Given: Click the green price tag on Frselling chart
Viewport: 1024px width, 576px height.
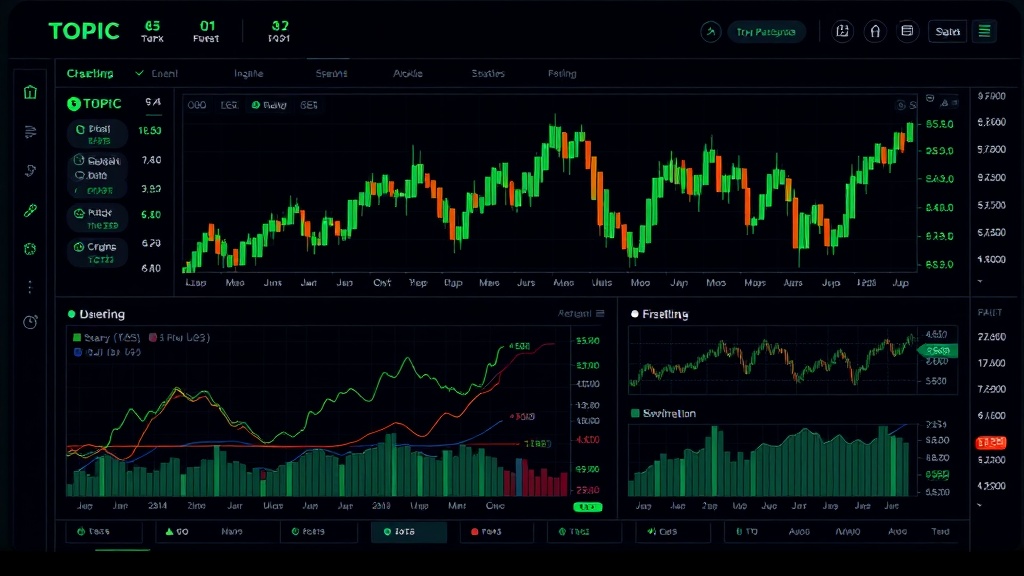Looking at the screenshot, I should 938,351.
